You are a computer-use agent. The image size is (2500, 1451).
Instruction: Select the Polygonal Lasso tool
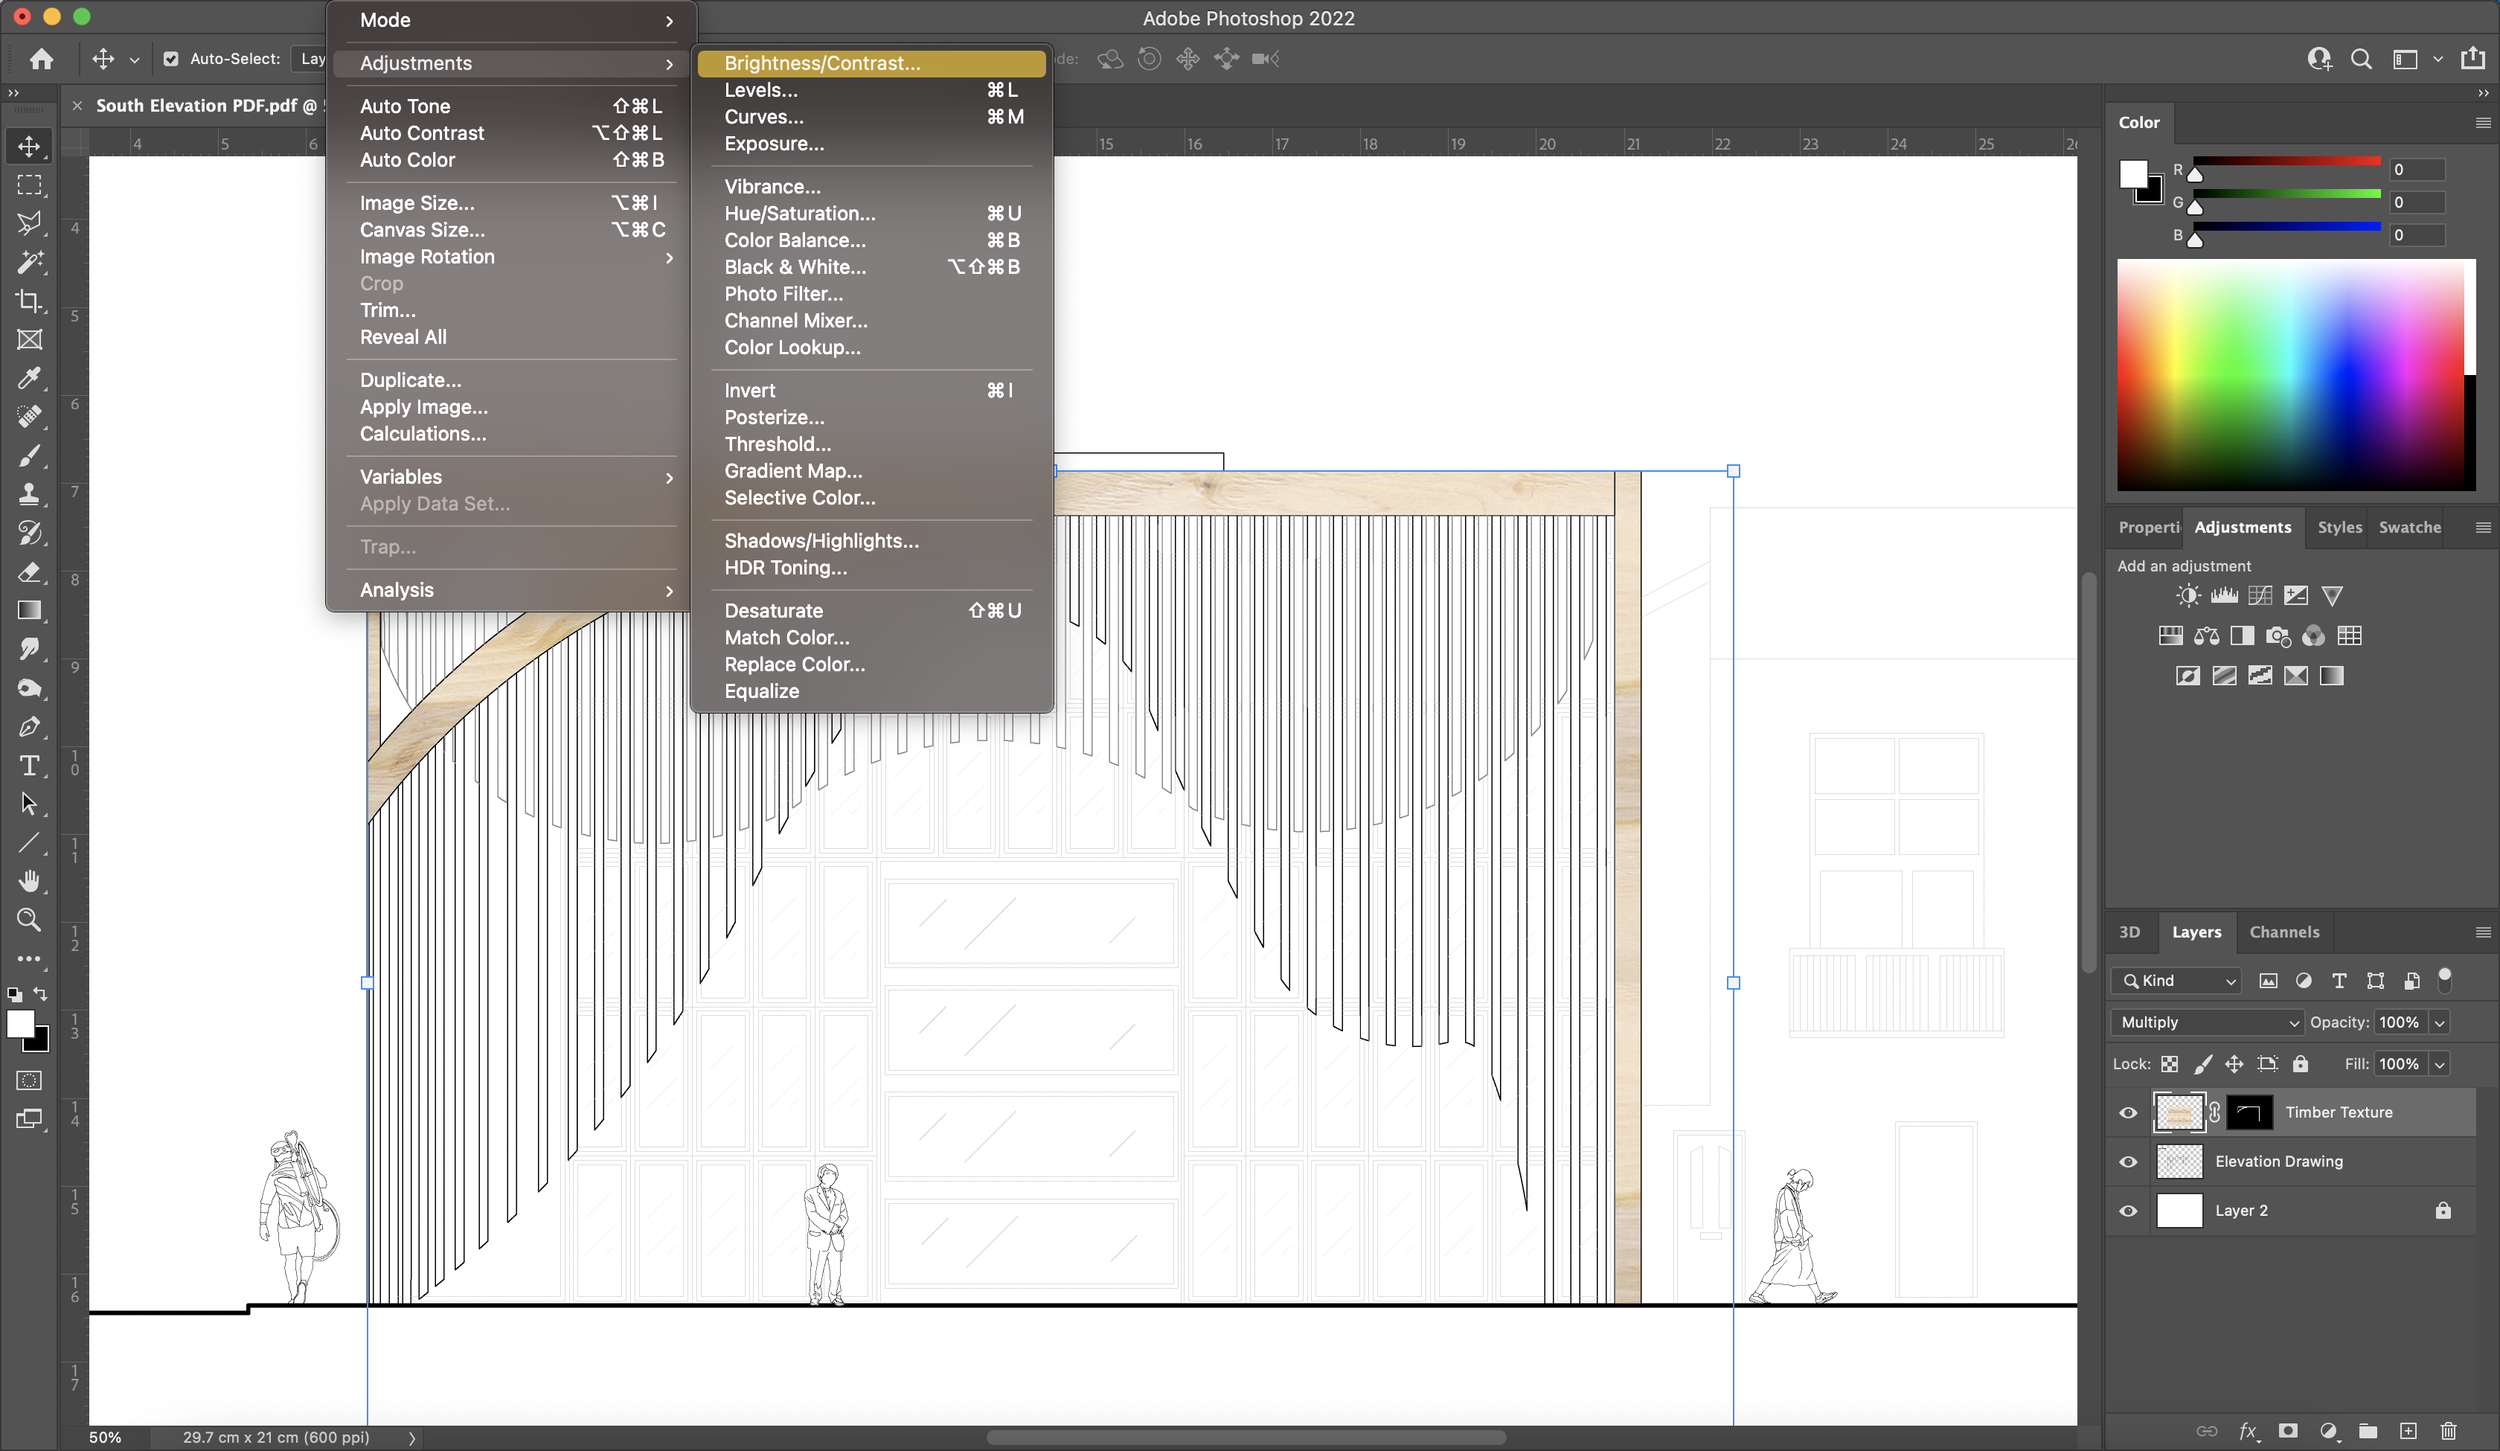[x=29, y=223]
